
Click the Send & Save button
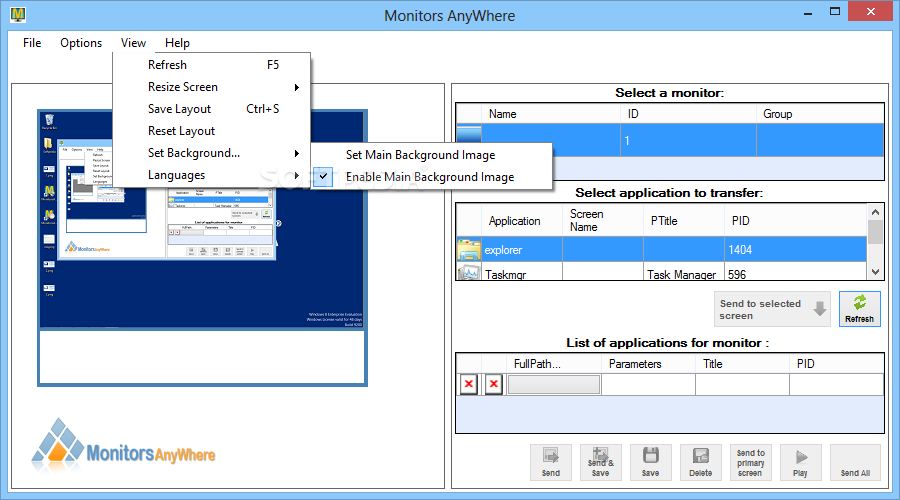[600, 462]
